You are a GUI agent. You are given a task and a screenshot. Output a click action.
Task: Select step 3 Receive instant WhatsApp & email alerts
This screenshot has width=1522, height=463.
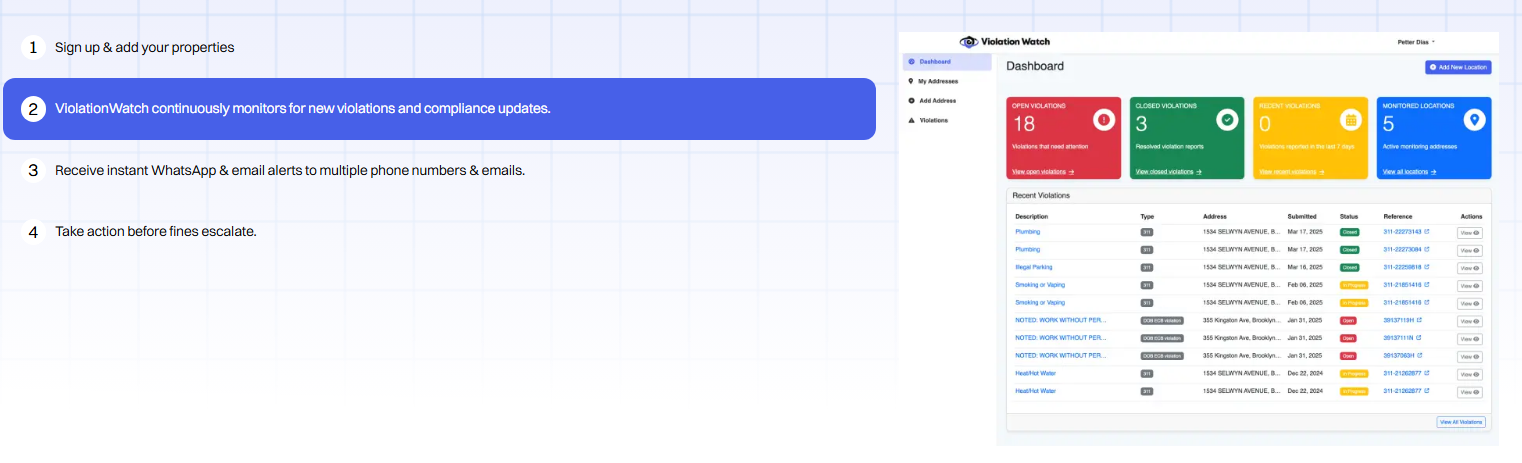[273, 171]
